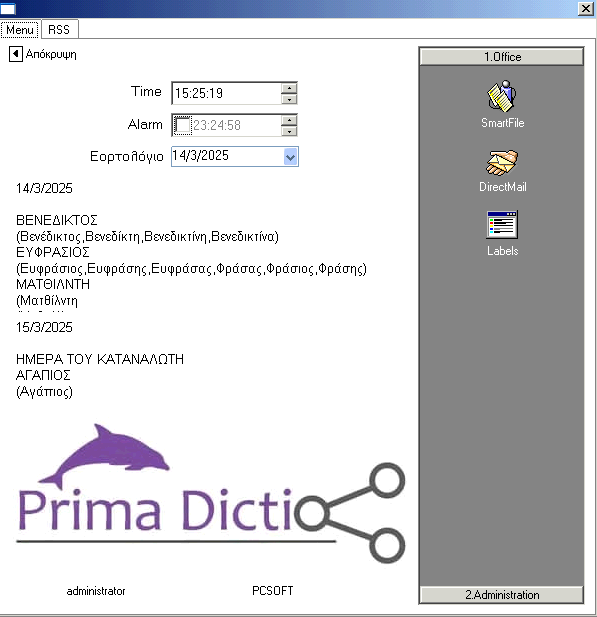Decrease Alarm time with down arrow
Viewport: 597px width, 617px height.
click(289, 131)
